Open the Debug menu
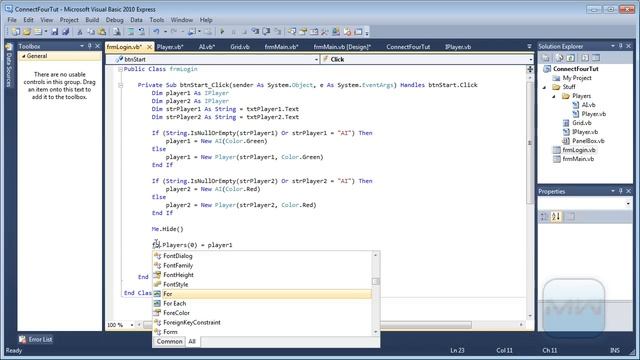Image resolution: width=640 pixels, height=360 pixels. tap(114, 20)
